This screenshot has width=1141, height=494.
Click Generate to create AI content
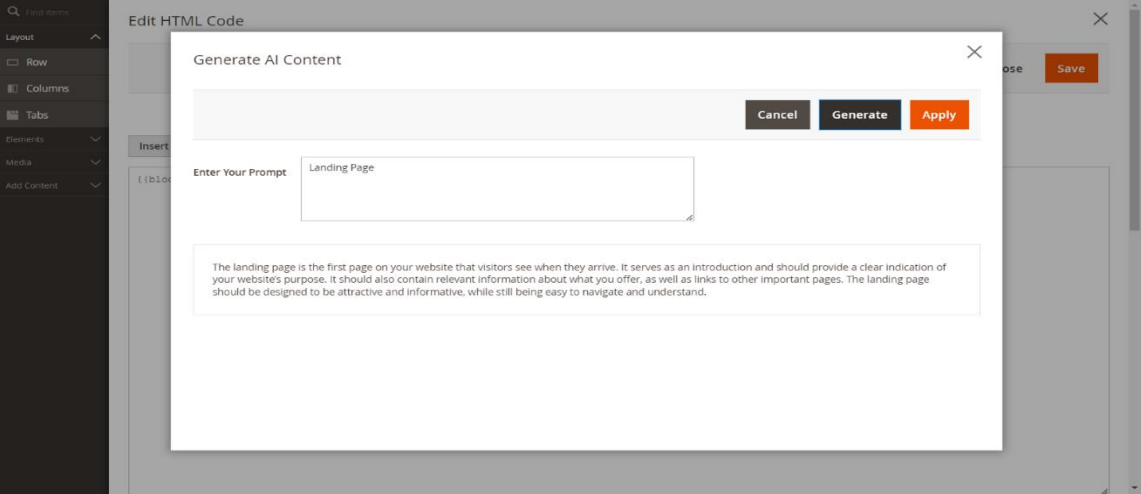pyautogui.click(x=859, y=115)
